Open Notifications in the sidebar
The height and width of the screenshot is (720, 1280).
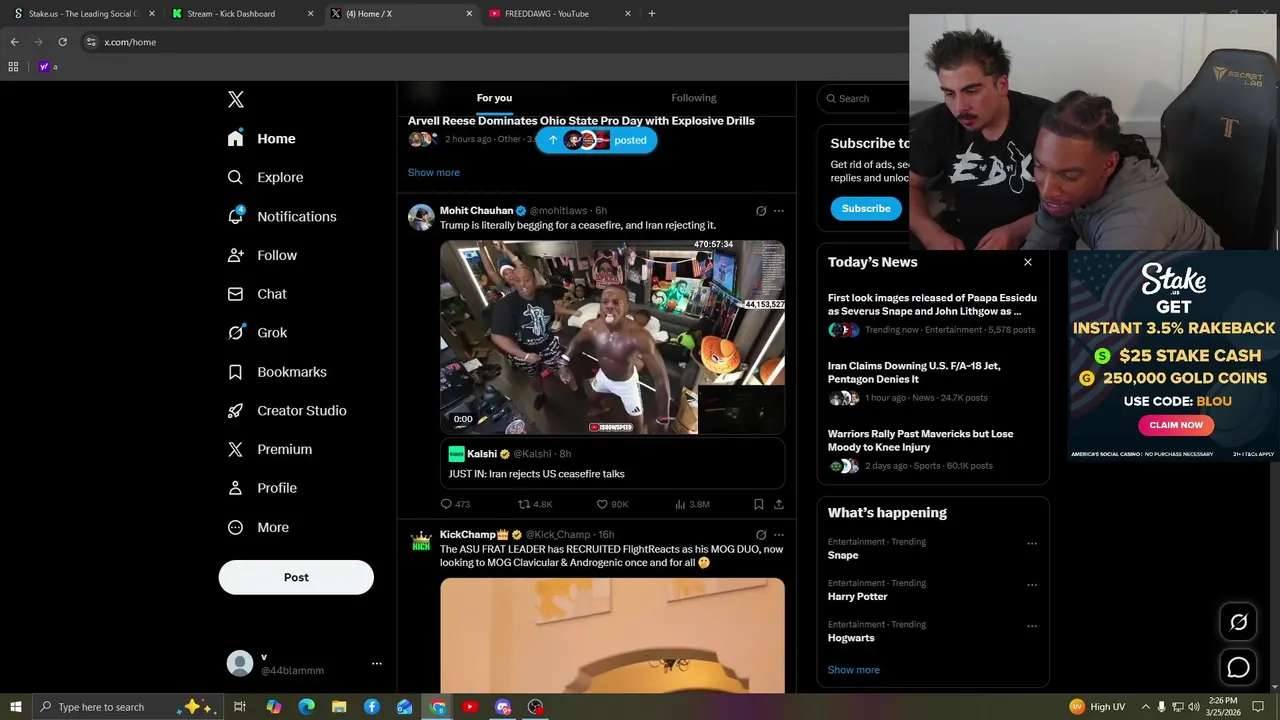click(281, 216)
